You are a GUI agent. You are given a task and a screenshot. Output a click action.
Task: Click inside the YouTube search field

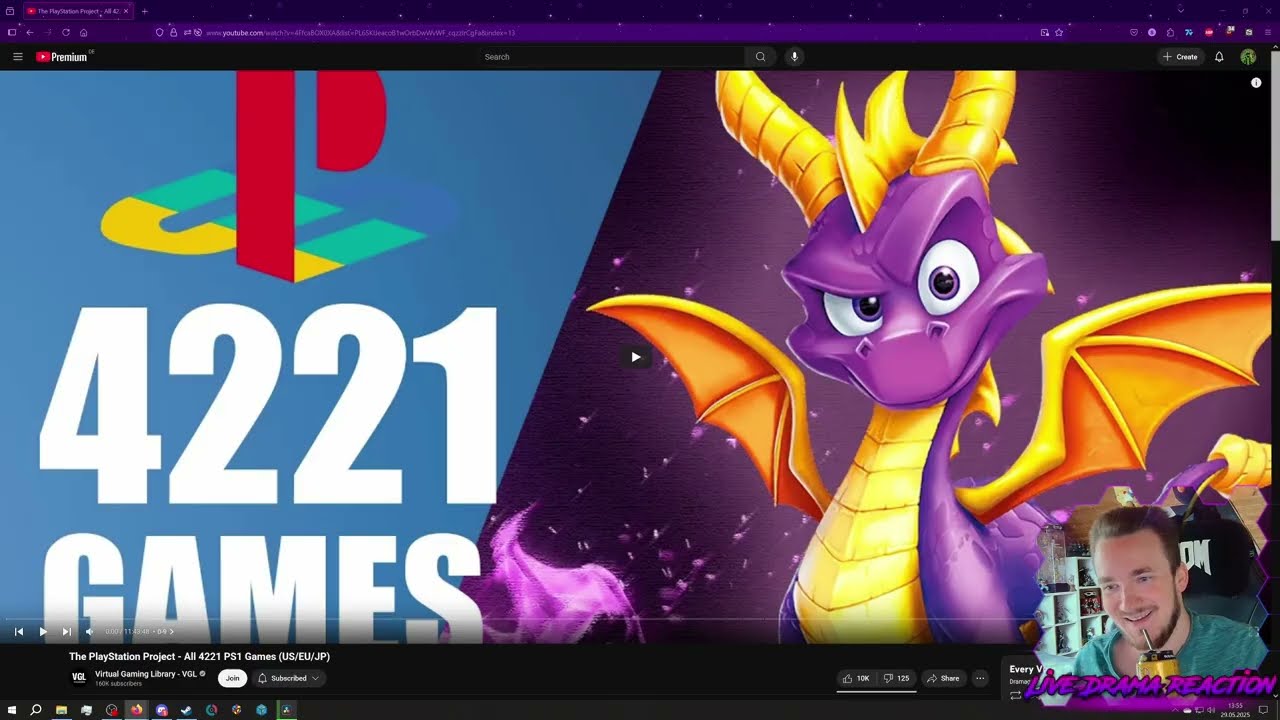click(x=612, y=57)
